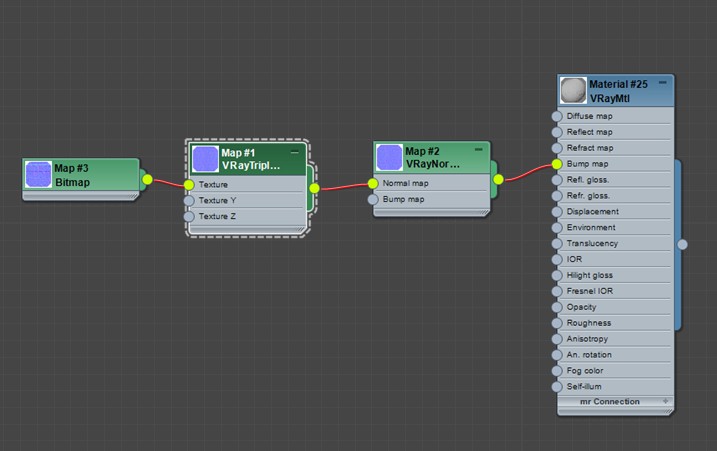Image resolution: width=717 pixels, height=451 pixels.
Task: Click the Refl. gloss. input socket
Action: click(x=556, y=180)
